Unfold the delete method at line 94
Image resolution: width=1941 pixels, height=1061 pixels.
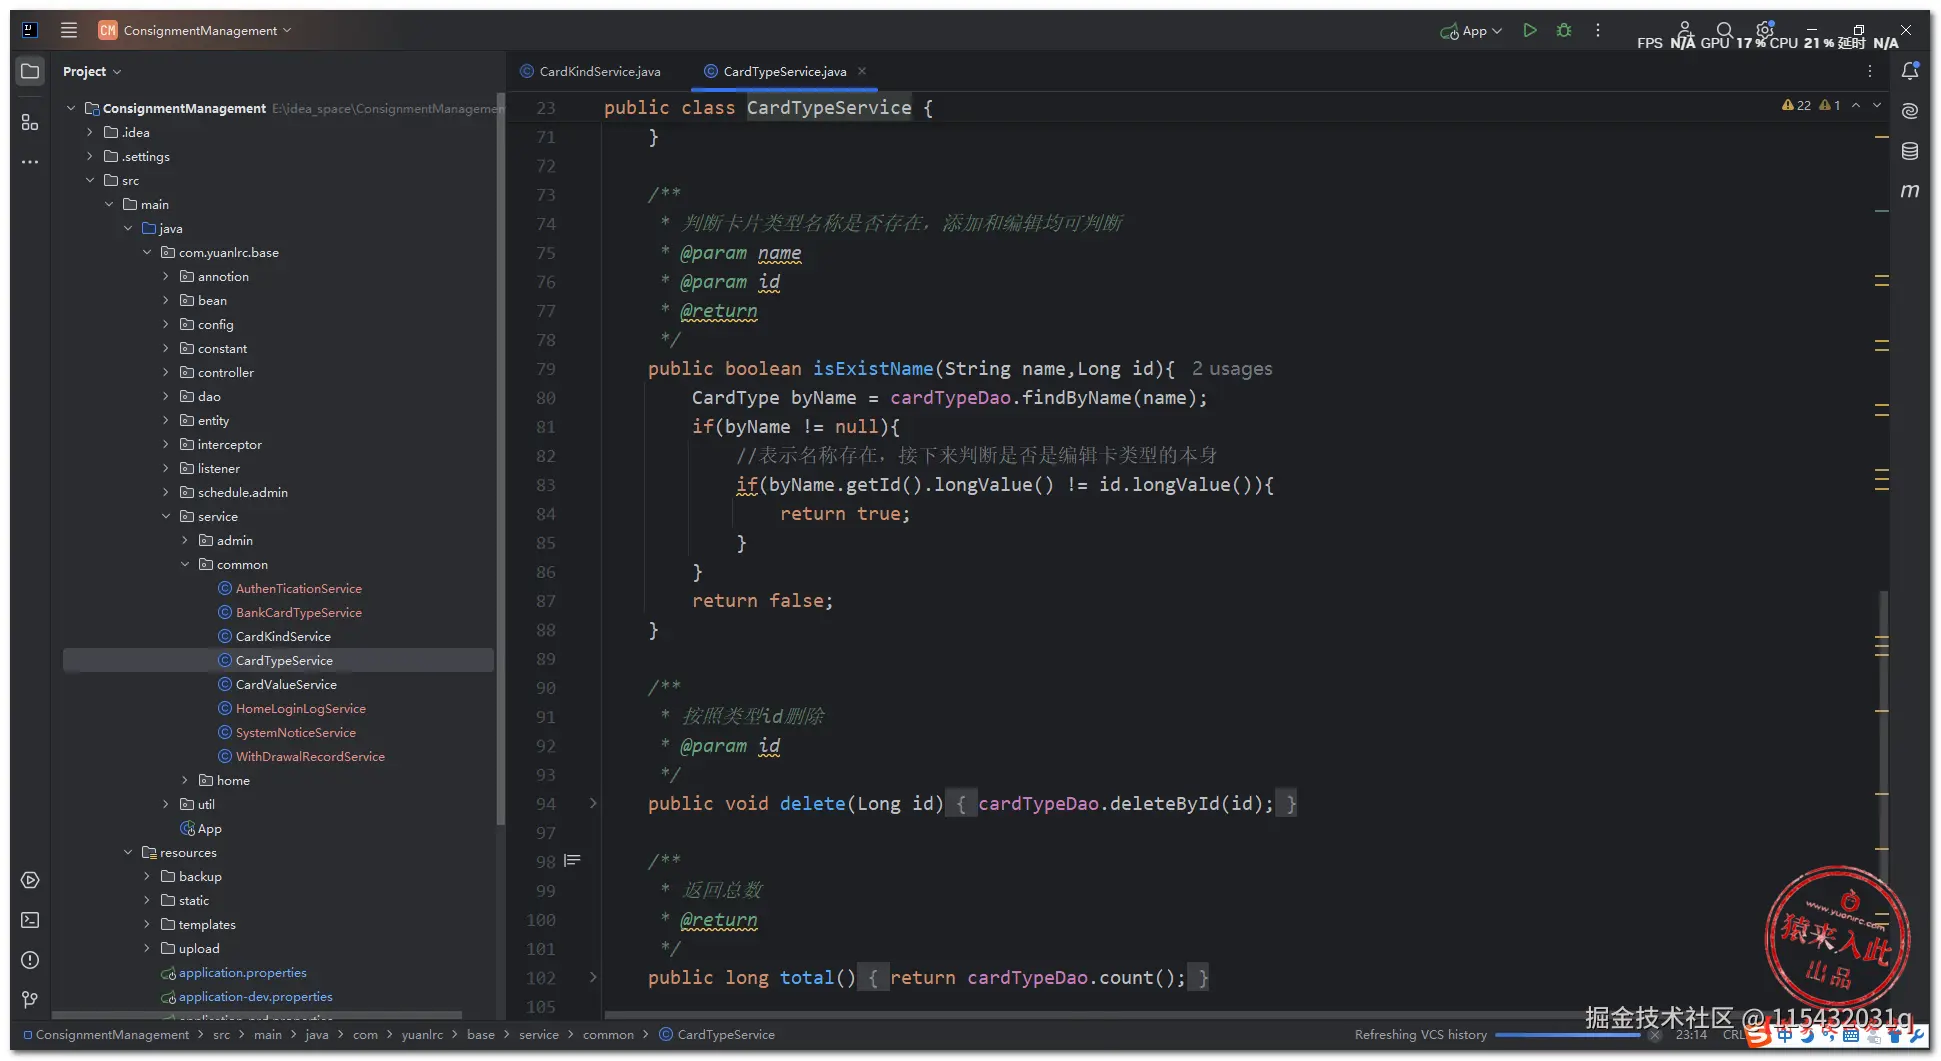coord(593,803)
